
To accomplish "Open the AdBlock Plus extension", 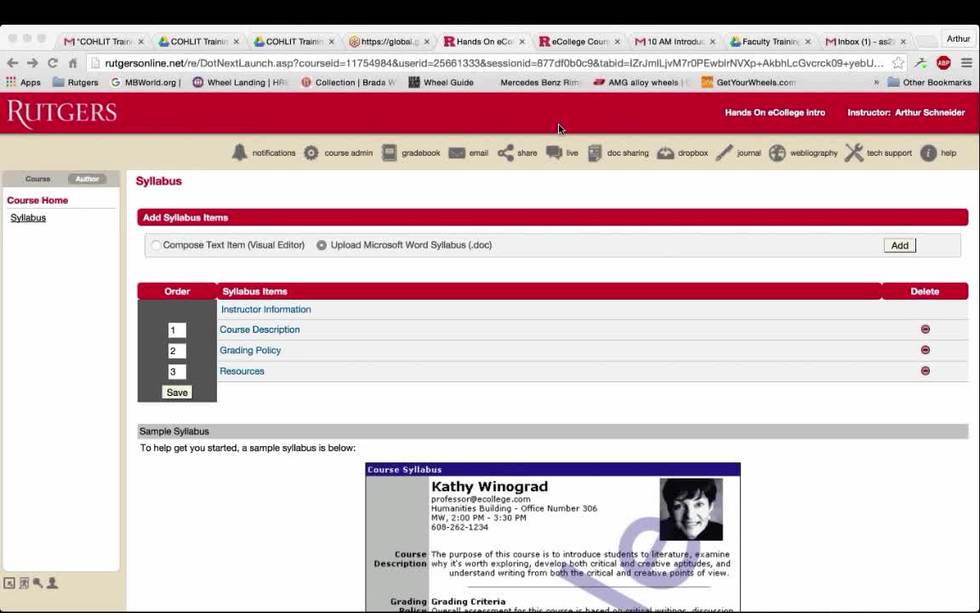I will 943,62.
